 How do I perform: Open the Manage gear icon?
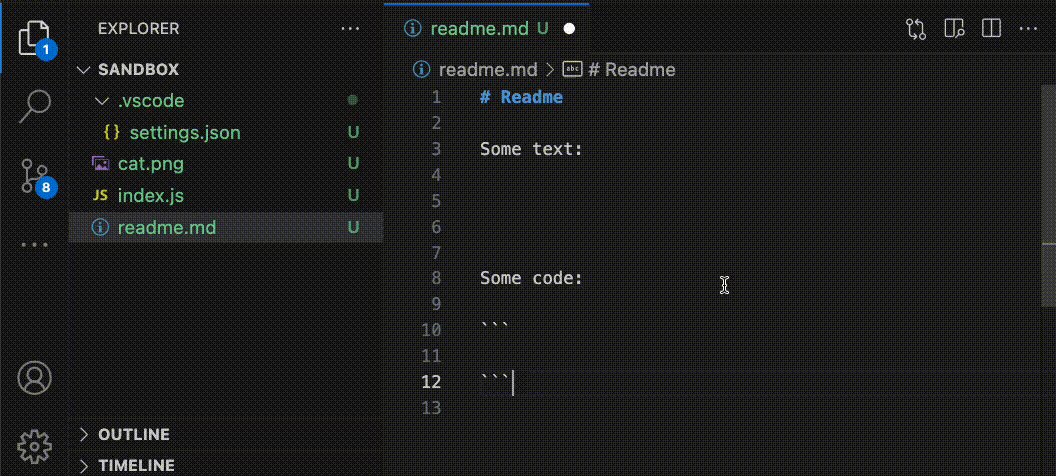pos(34,446)
